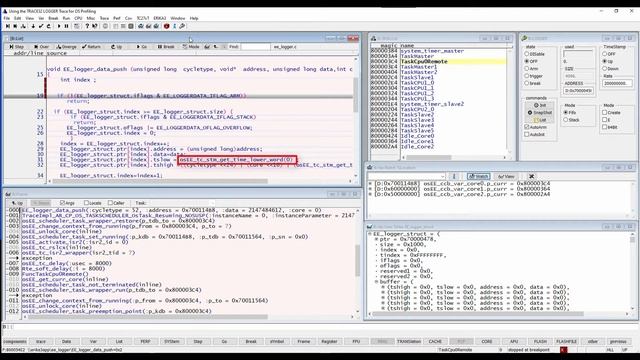Expand the osEE_ccb_var_core0.p_curr entry

click(x=370, y=184)
